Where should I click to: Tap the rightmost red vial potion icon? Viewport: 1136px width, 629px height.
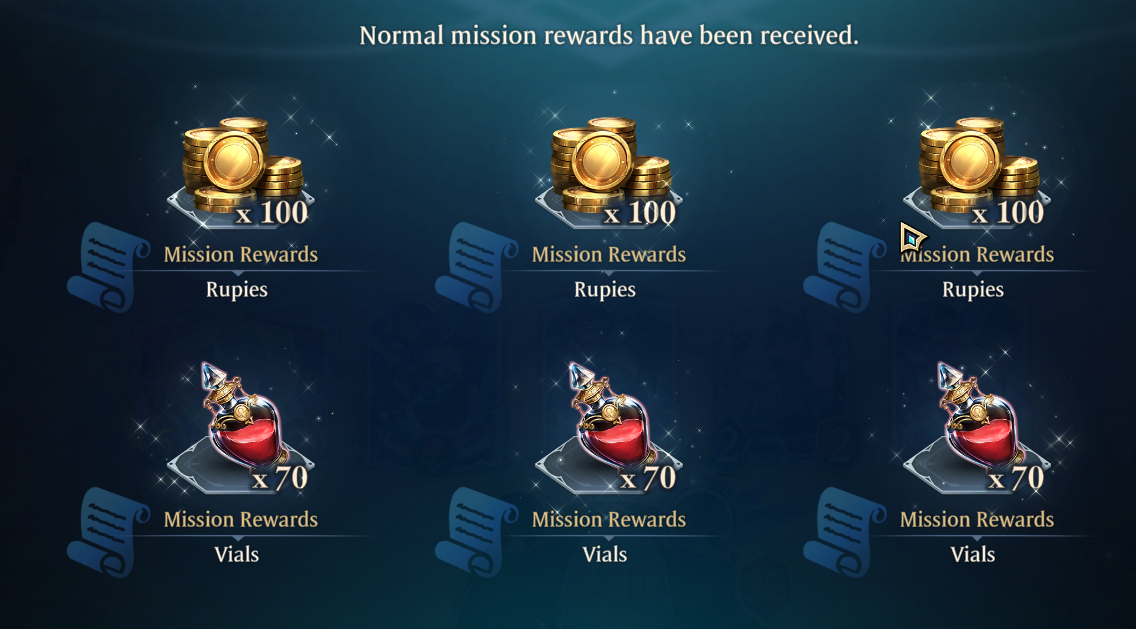982,417
